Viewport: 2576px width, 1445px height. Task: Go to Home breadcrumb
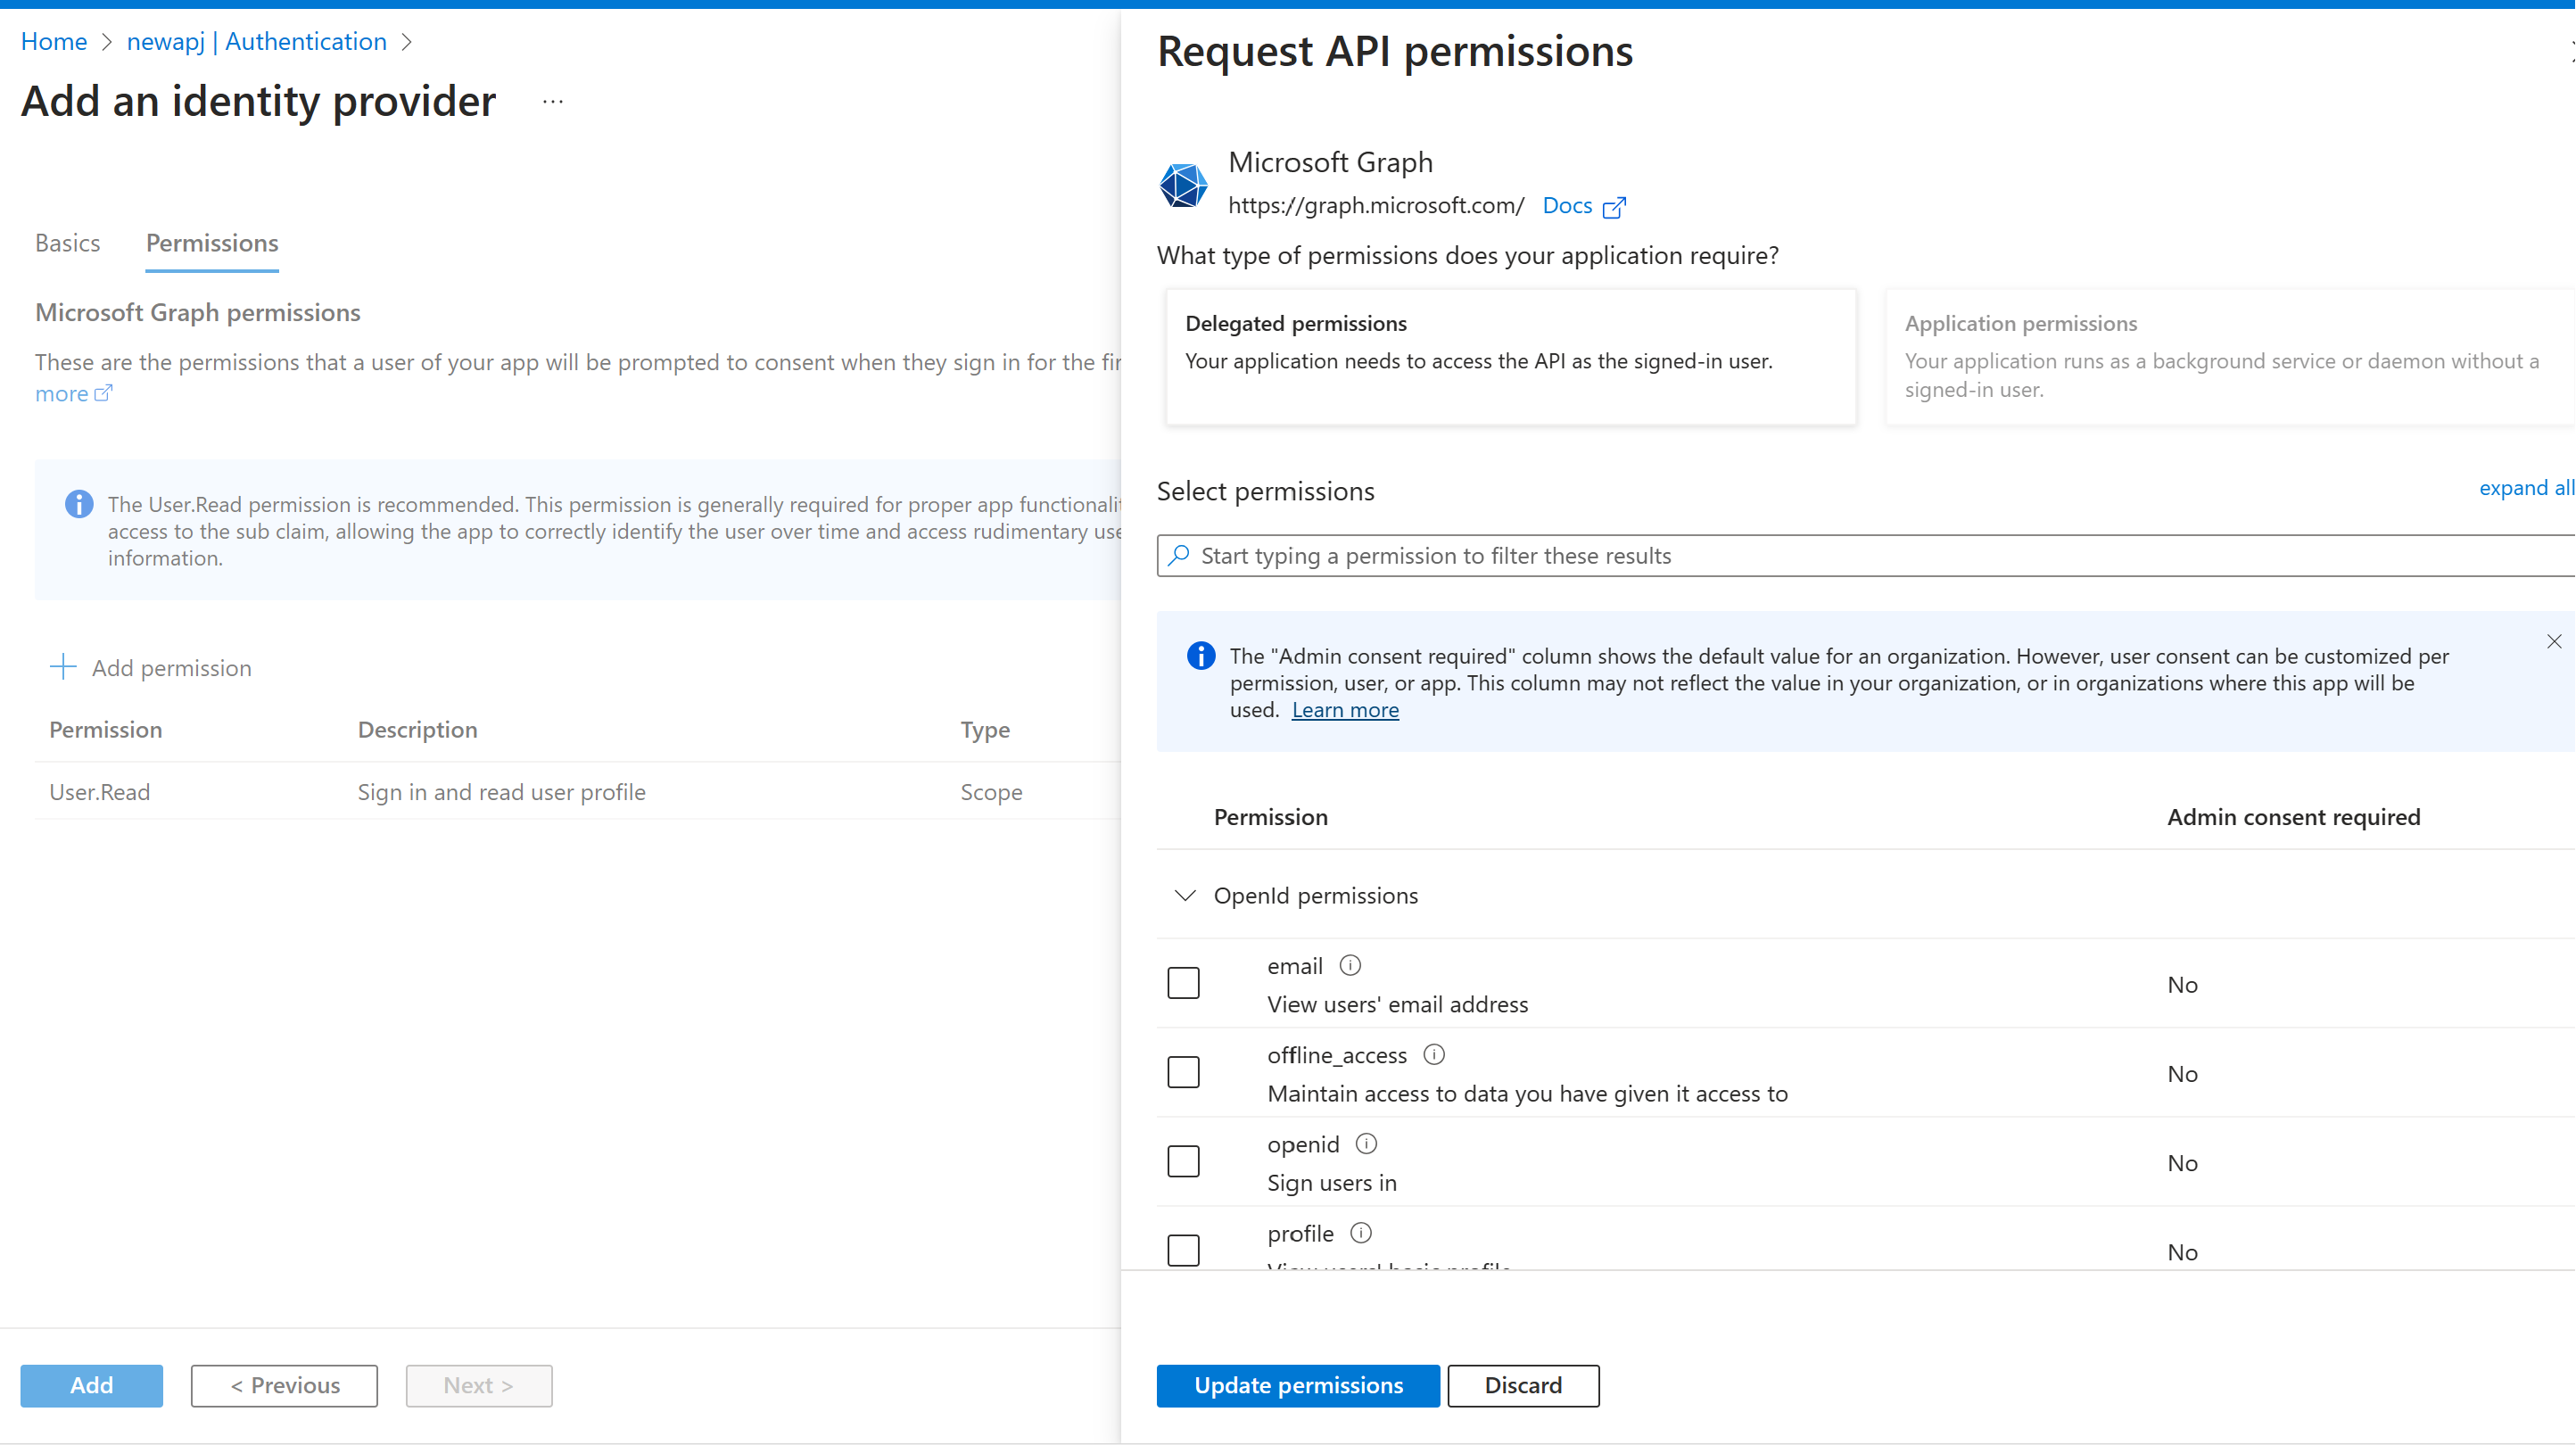[54, 42]
